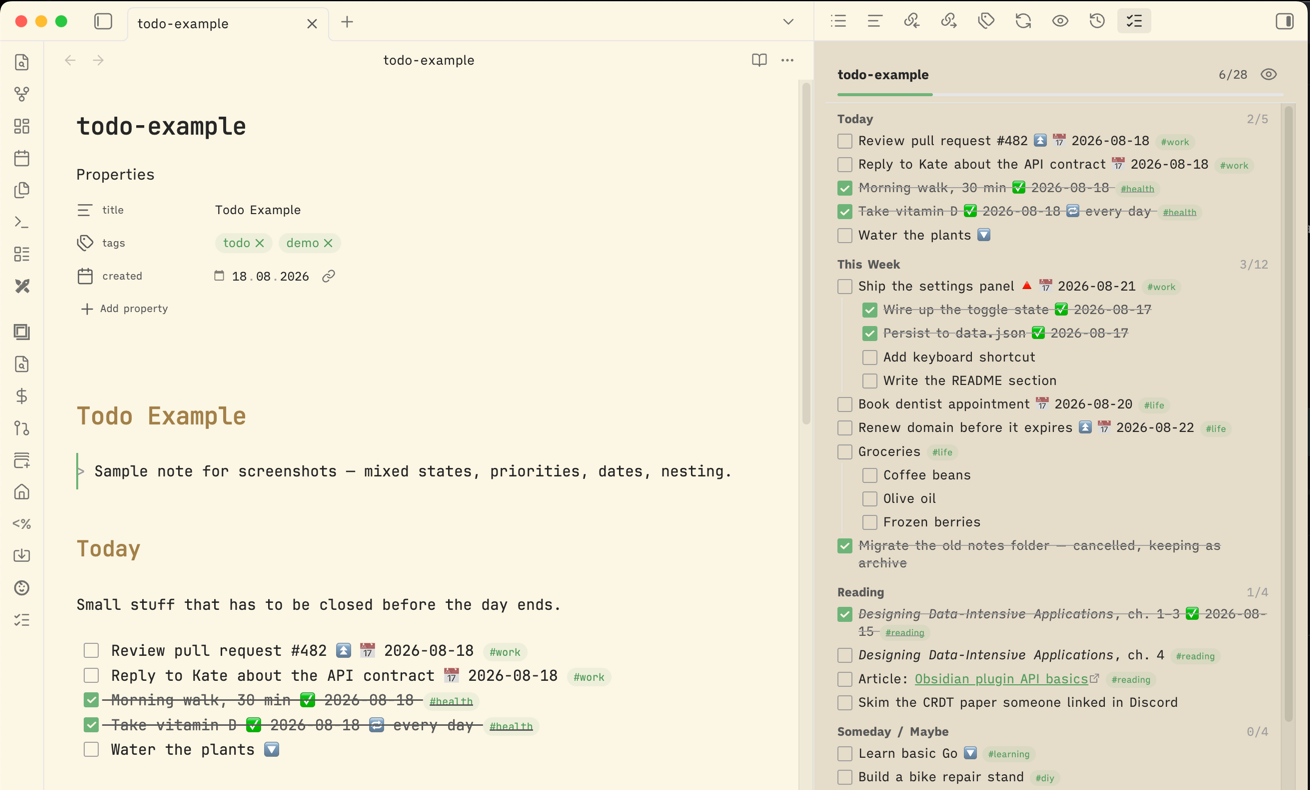The width and height of the screenshot is (1310, 790).
Task: Click the canvas grid icon in the ribbon
Action: click(x=22, y=126)
